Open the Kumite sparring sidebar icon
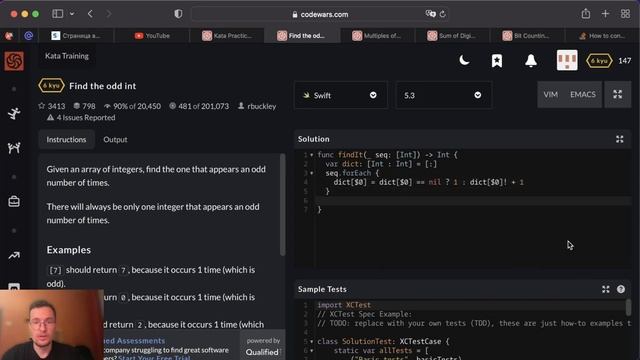 click(14, 148)
